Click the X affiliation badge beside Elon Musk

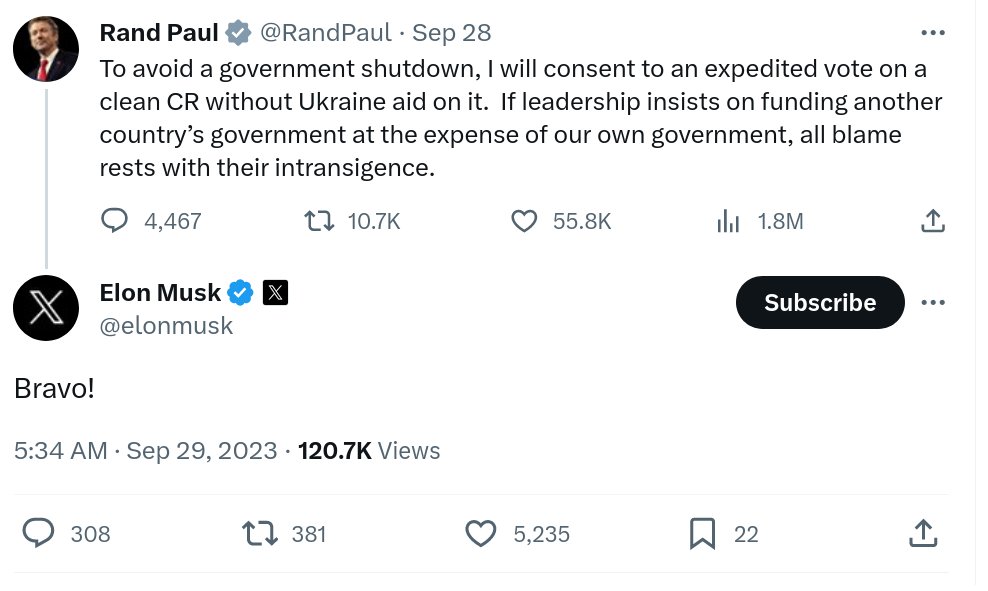click(275, 293)
